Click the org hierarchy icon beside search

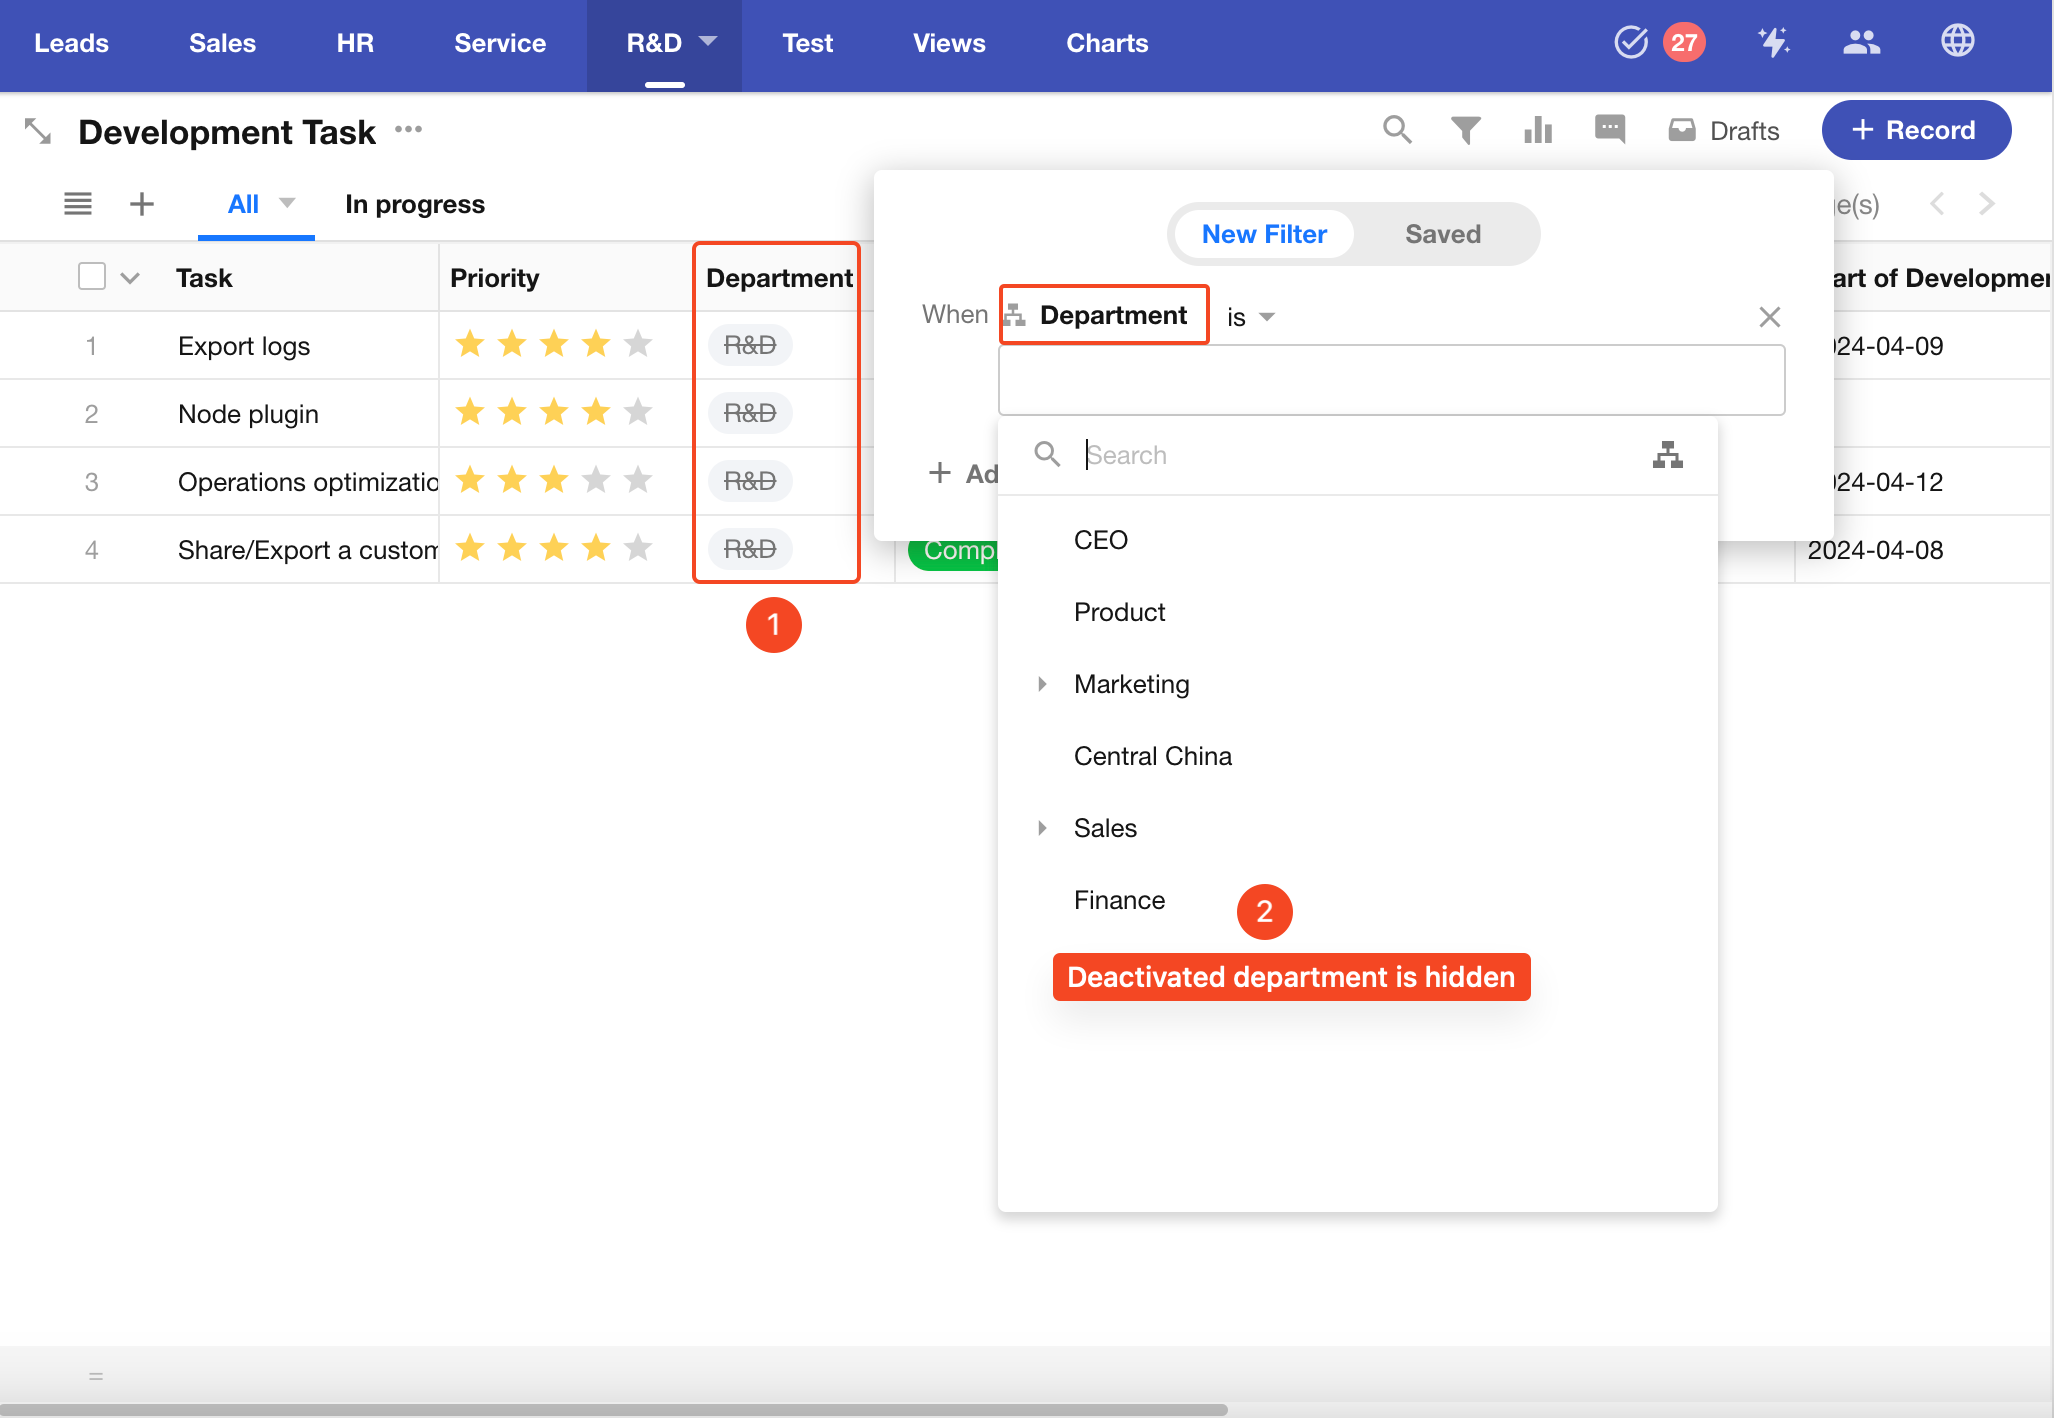tap(1667, 455)
